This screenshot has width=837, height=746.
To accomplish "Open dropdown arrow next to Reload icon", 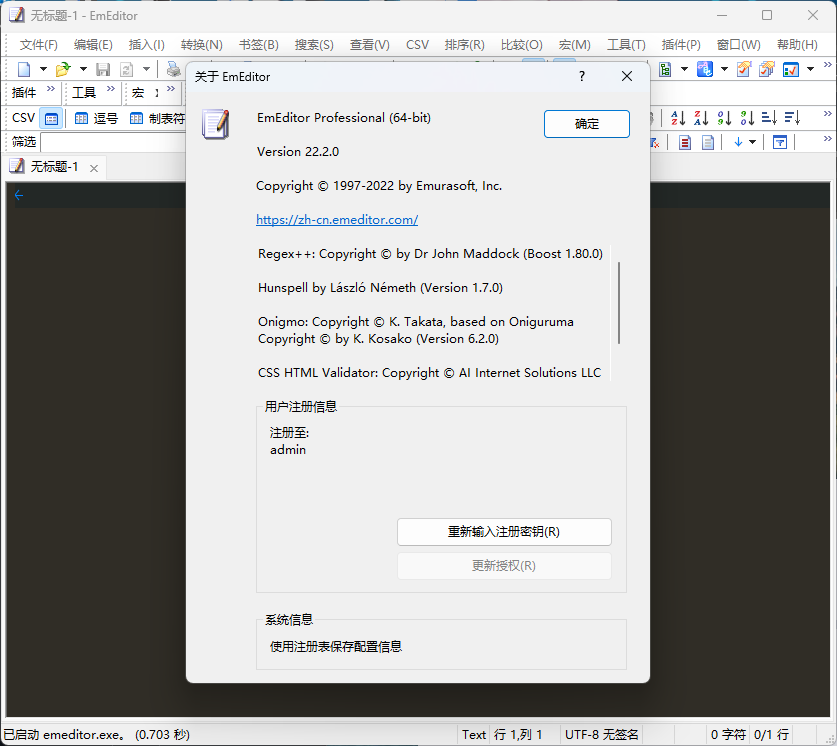I will click(x=146, y=69).
